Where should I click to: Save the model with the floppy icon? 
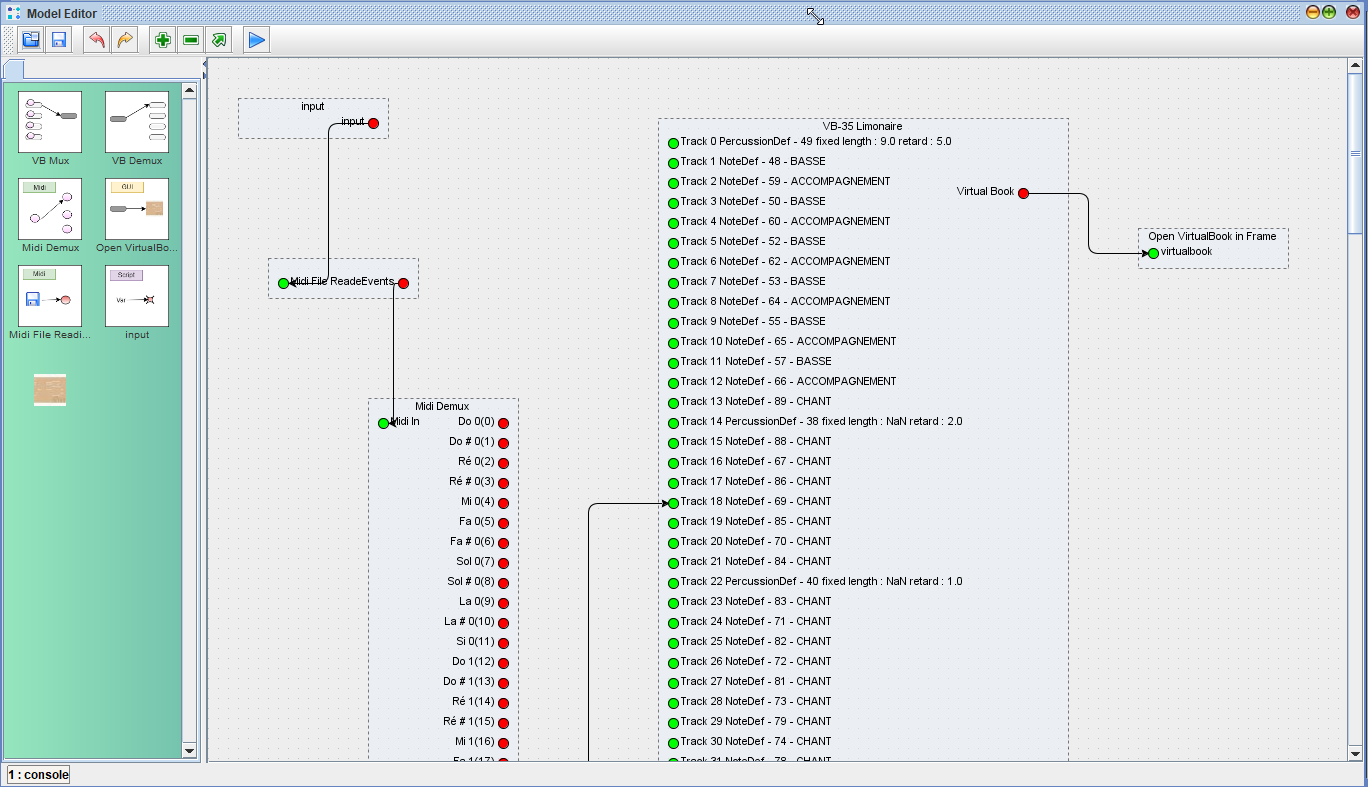(x=59, y=40)
